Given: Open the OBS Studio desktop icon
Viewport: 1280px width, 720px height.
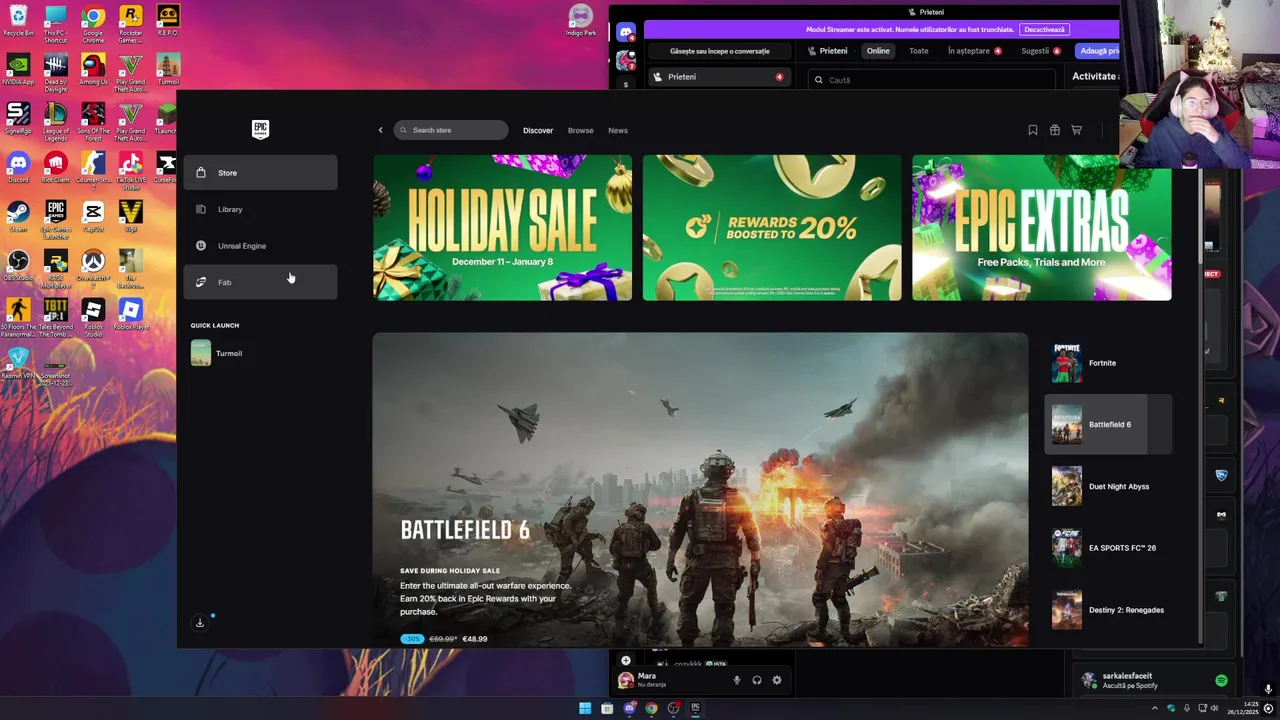Looking at the screenshot, I should pos(18,265).
